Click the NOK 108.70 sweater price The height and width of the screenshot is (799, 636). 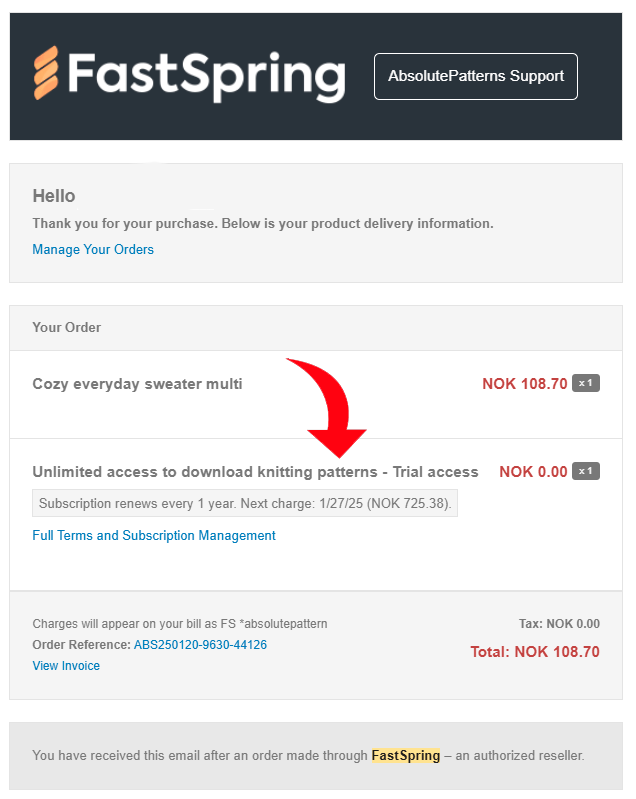tap(525, 384)
